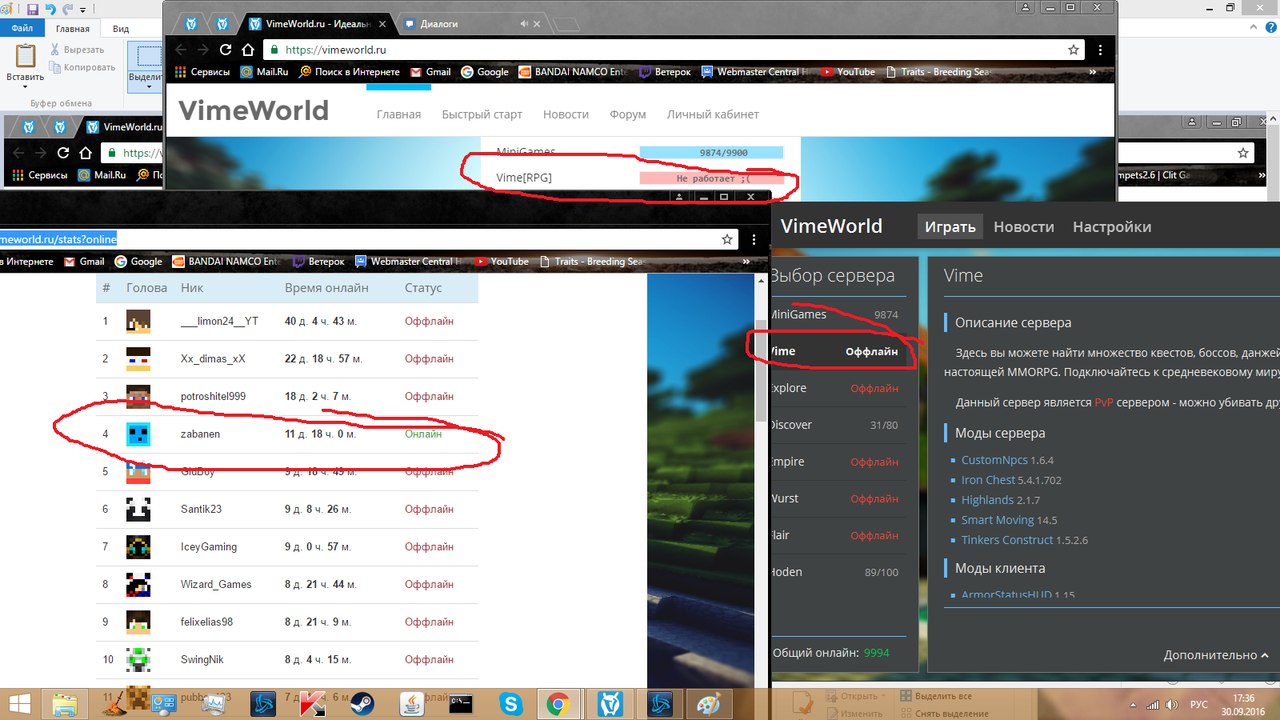Screen dimensions: 1280x720
Task: Click home icon in top browser window
Action: 247,49
